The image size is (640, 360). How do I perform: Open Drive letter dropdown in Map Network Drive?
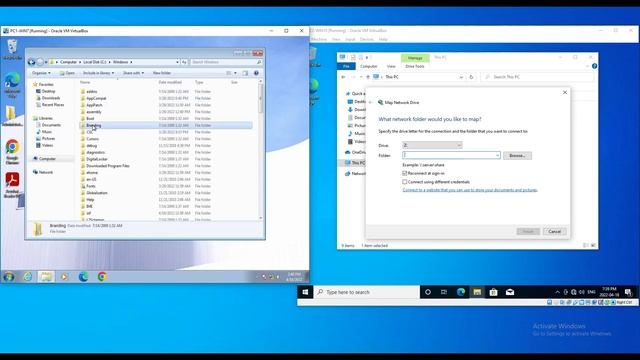432,145
